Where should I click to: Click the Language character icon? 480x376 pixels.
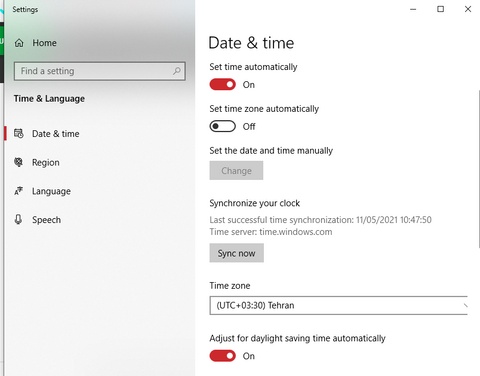(19, 191)
